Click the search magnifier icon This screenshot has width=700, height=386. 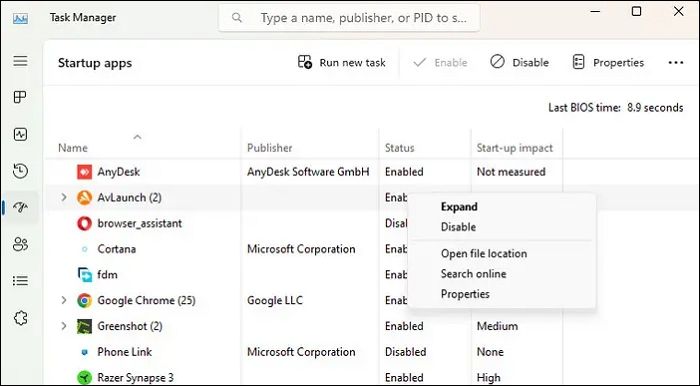coord(237,18)
